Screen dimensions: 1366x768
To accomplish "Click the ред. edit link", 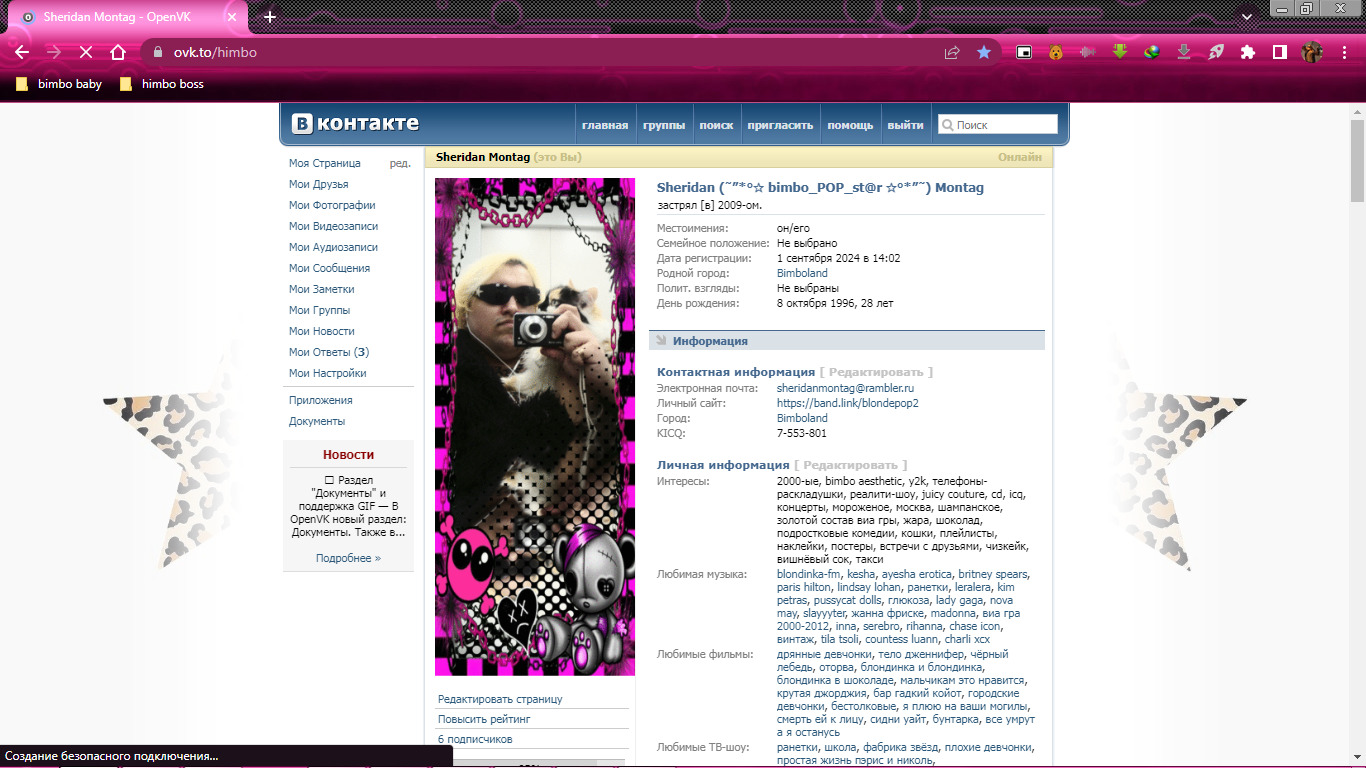I will pos(400,163).
